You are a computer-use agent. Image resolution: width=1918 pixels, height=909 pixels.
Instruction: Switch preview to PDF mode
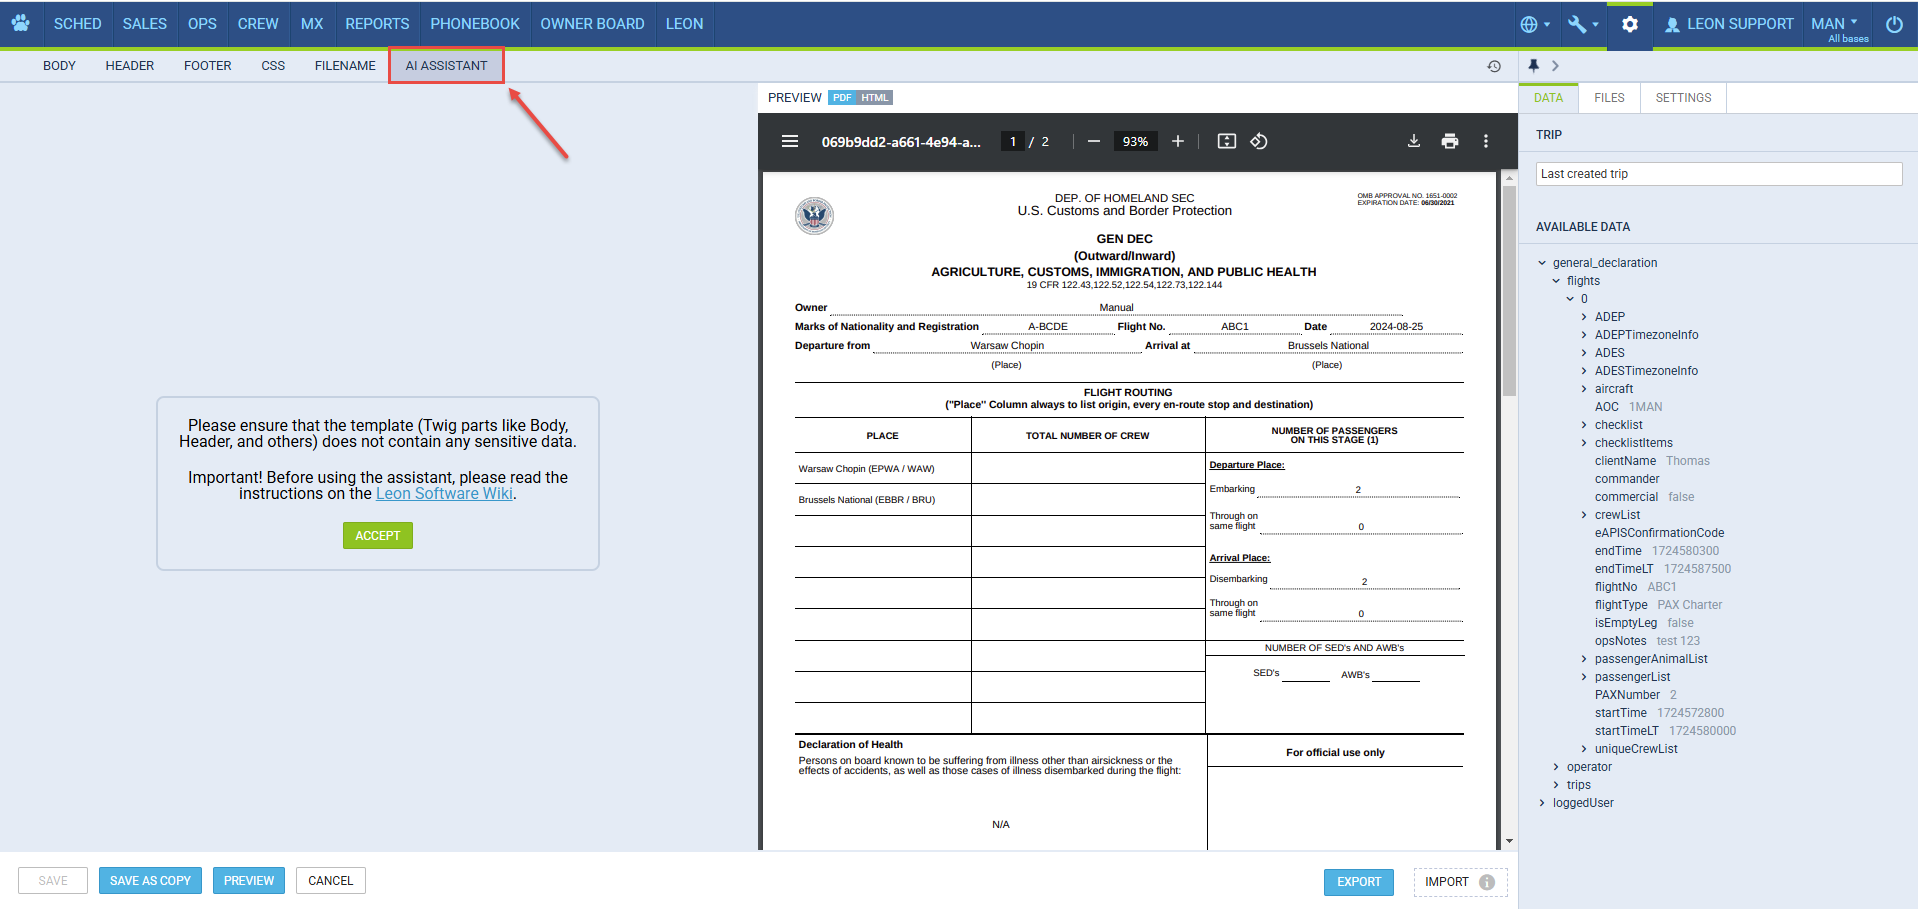842,98
